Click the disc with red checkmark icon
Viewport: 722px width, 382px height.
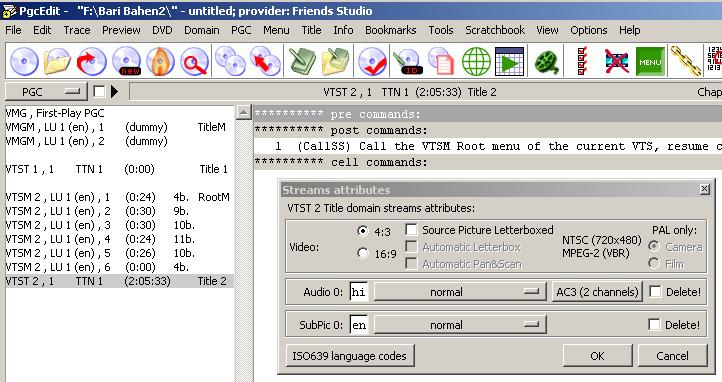pyautogui.click(x=372, y=61)
